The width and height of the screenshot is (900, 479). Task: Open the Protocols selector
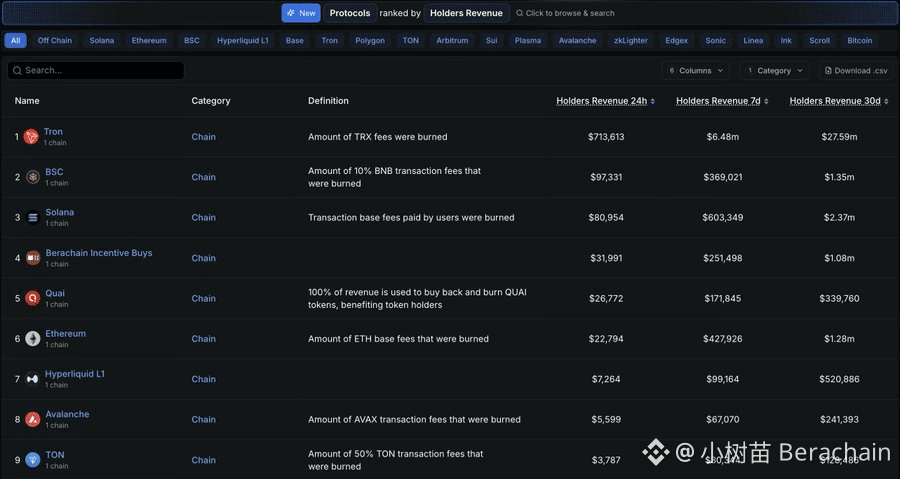(350, 13)
